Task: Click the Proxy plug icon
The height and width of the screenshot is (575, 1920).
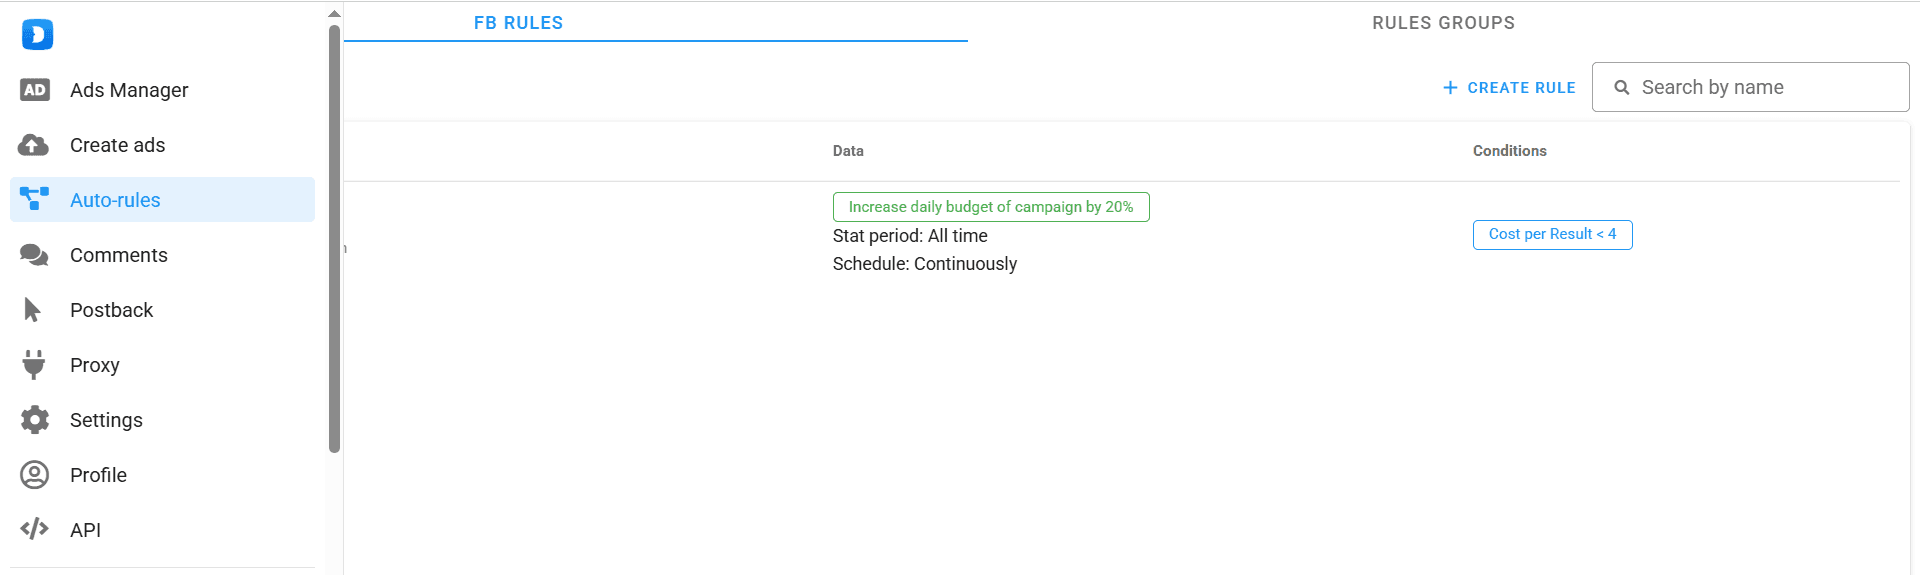Action: point(34,365)
